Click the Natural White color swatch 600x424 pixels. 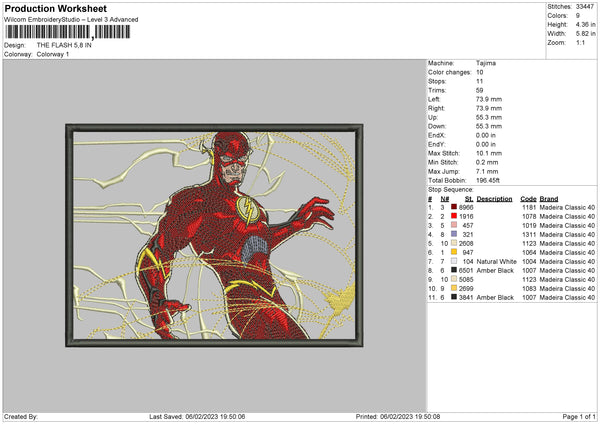pos(454,261)
